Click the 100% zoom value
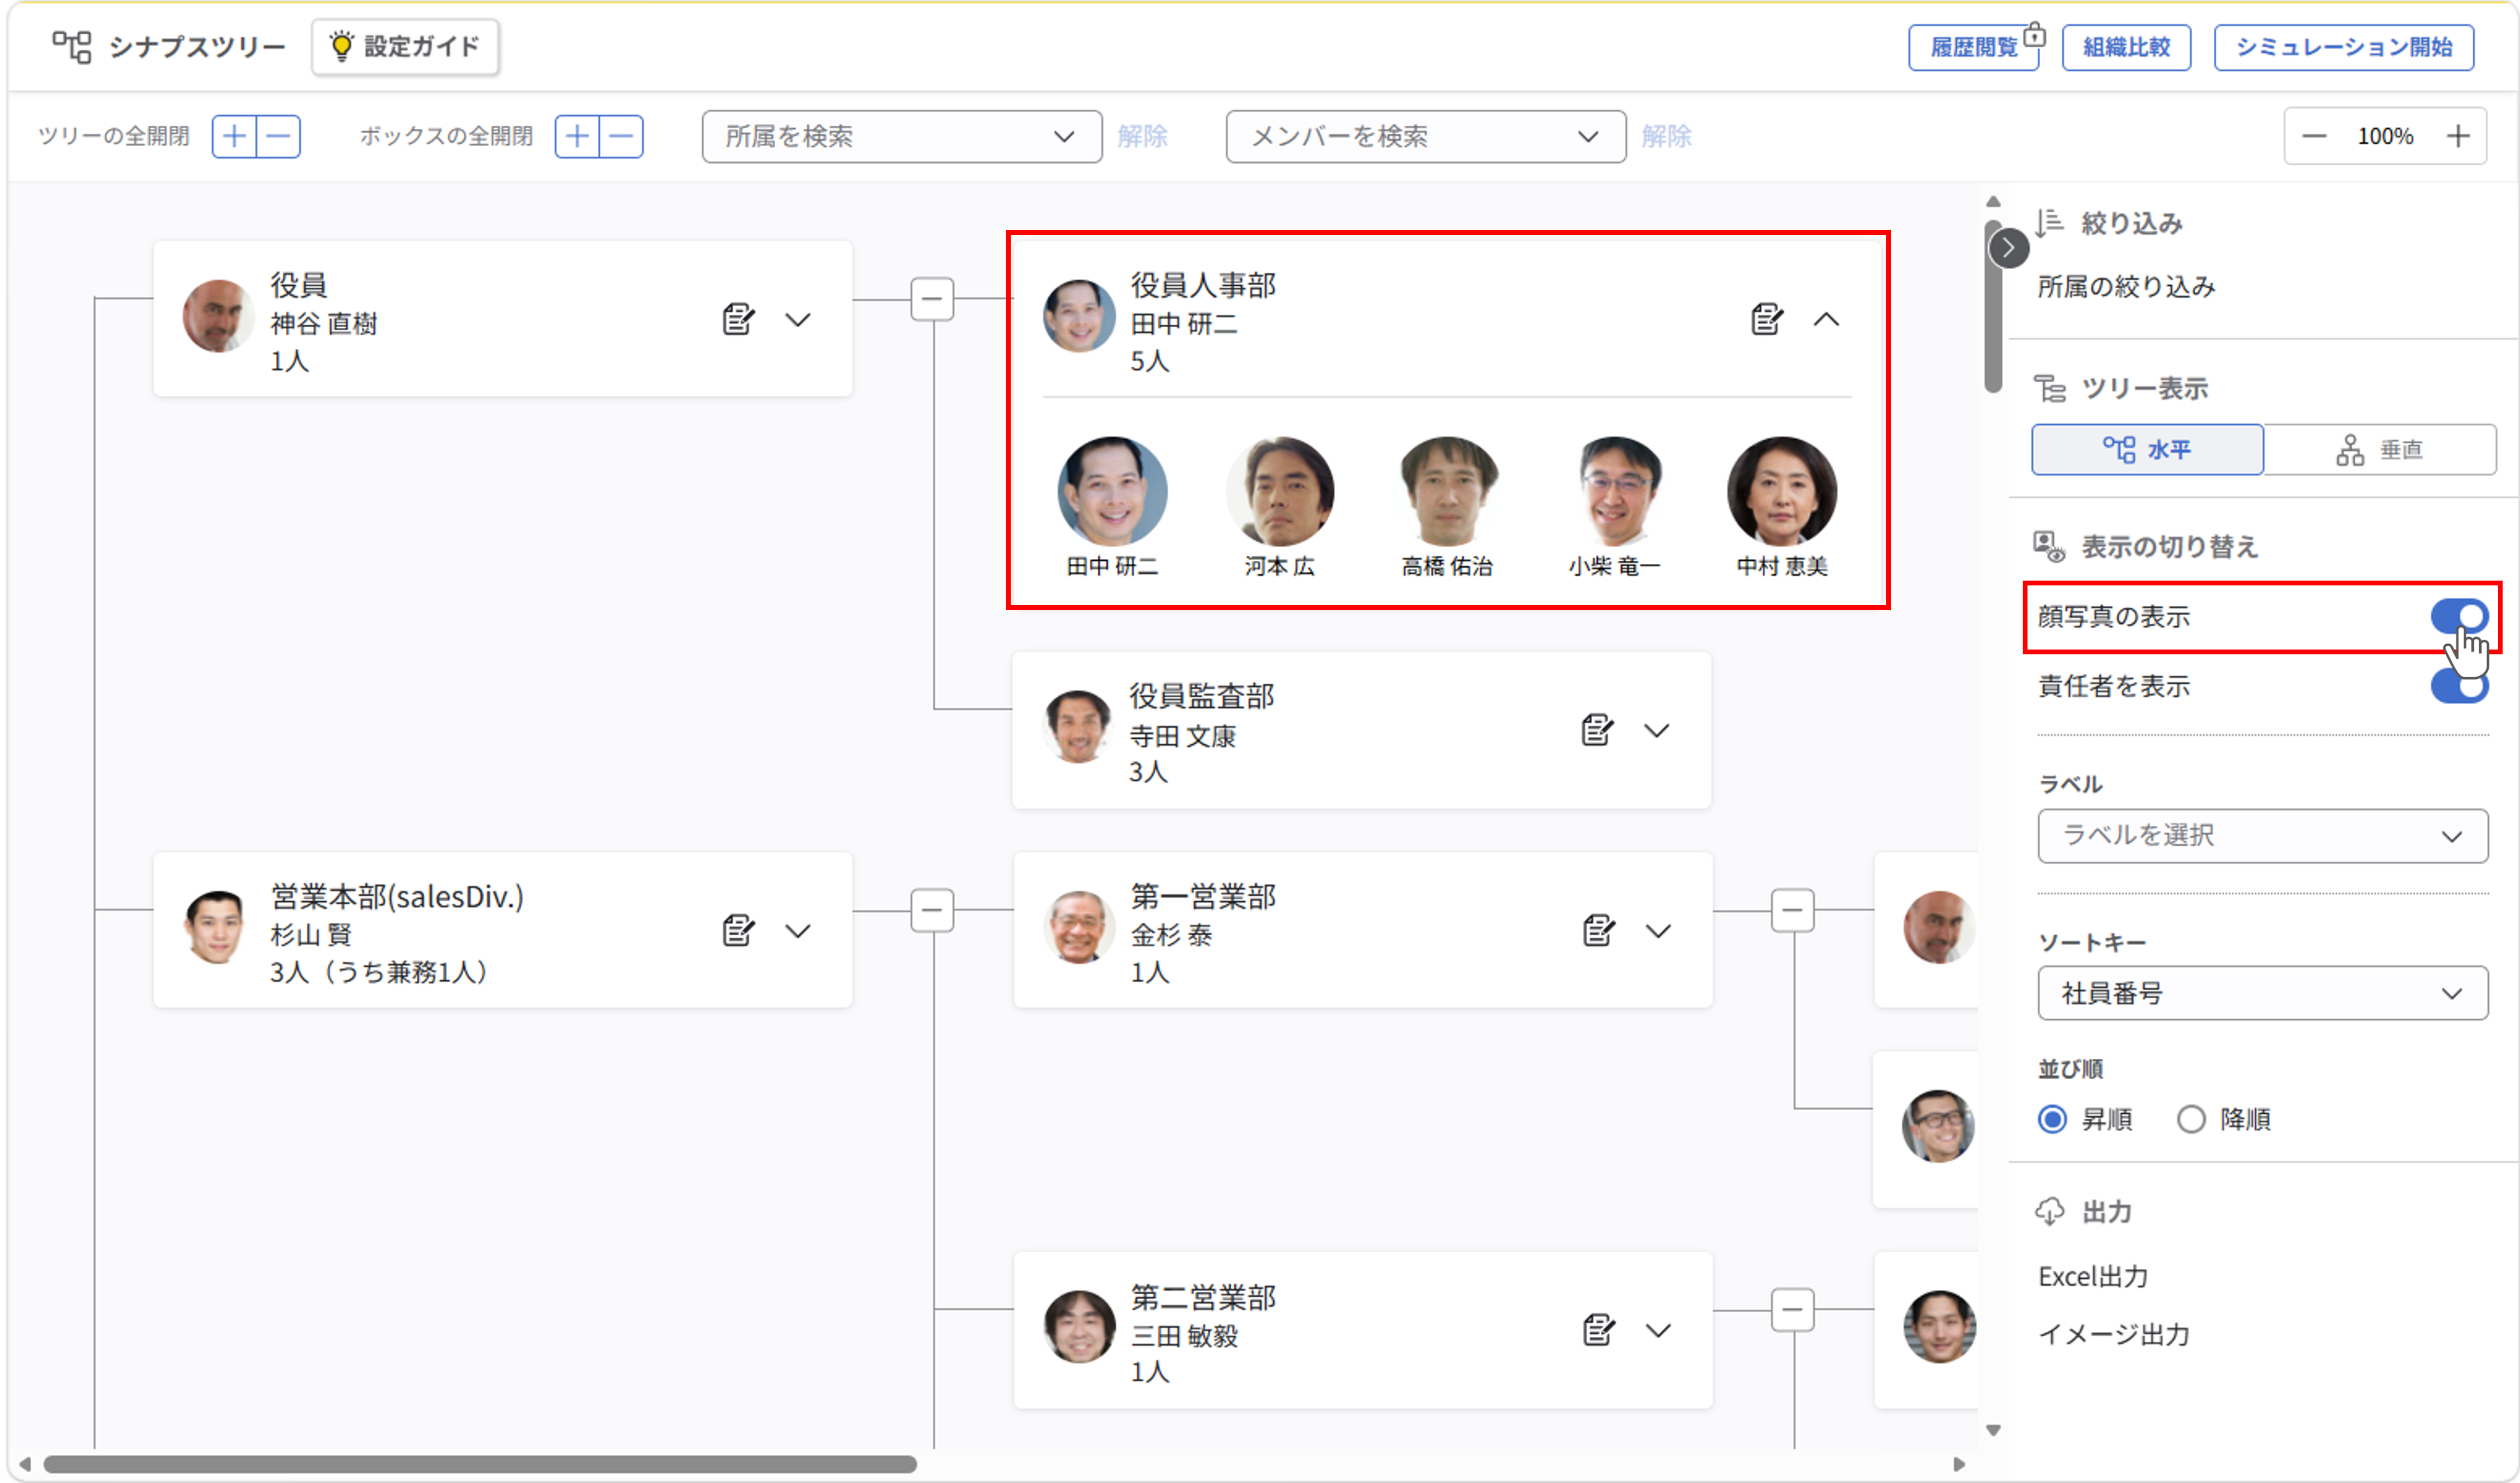The image size is (2520, 1483). [x=2385, y=137]
